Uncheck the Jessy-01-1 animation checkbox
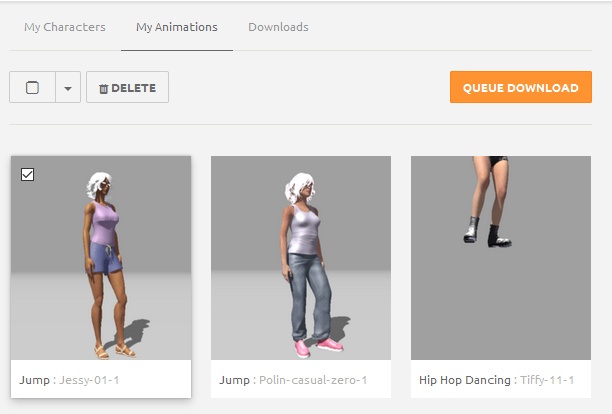Screen dimensions: 612x414 [27, 174]
